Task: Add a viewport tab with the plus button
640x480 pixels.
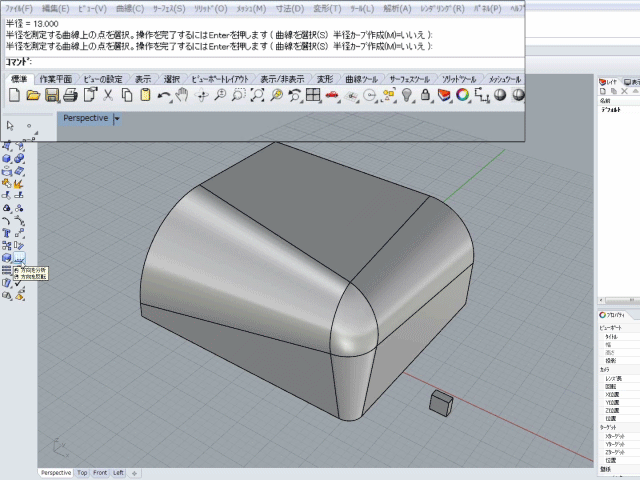Action: 134,473
